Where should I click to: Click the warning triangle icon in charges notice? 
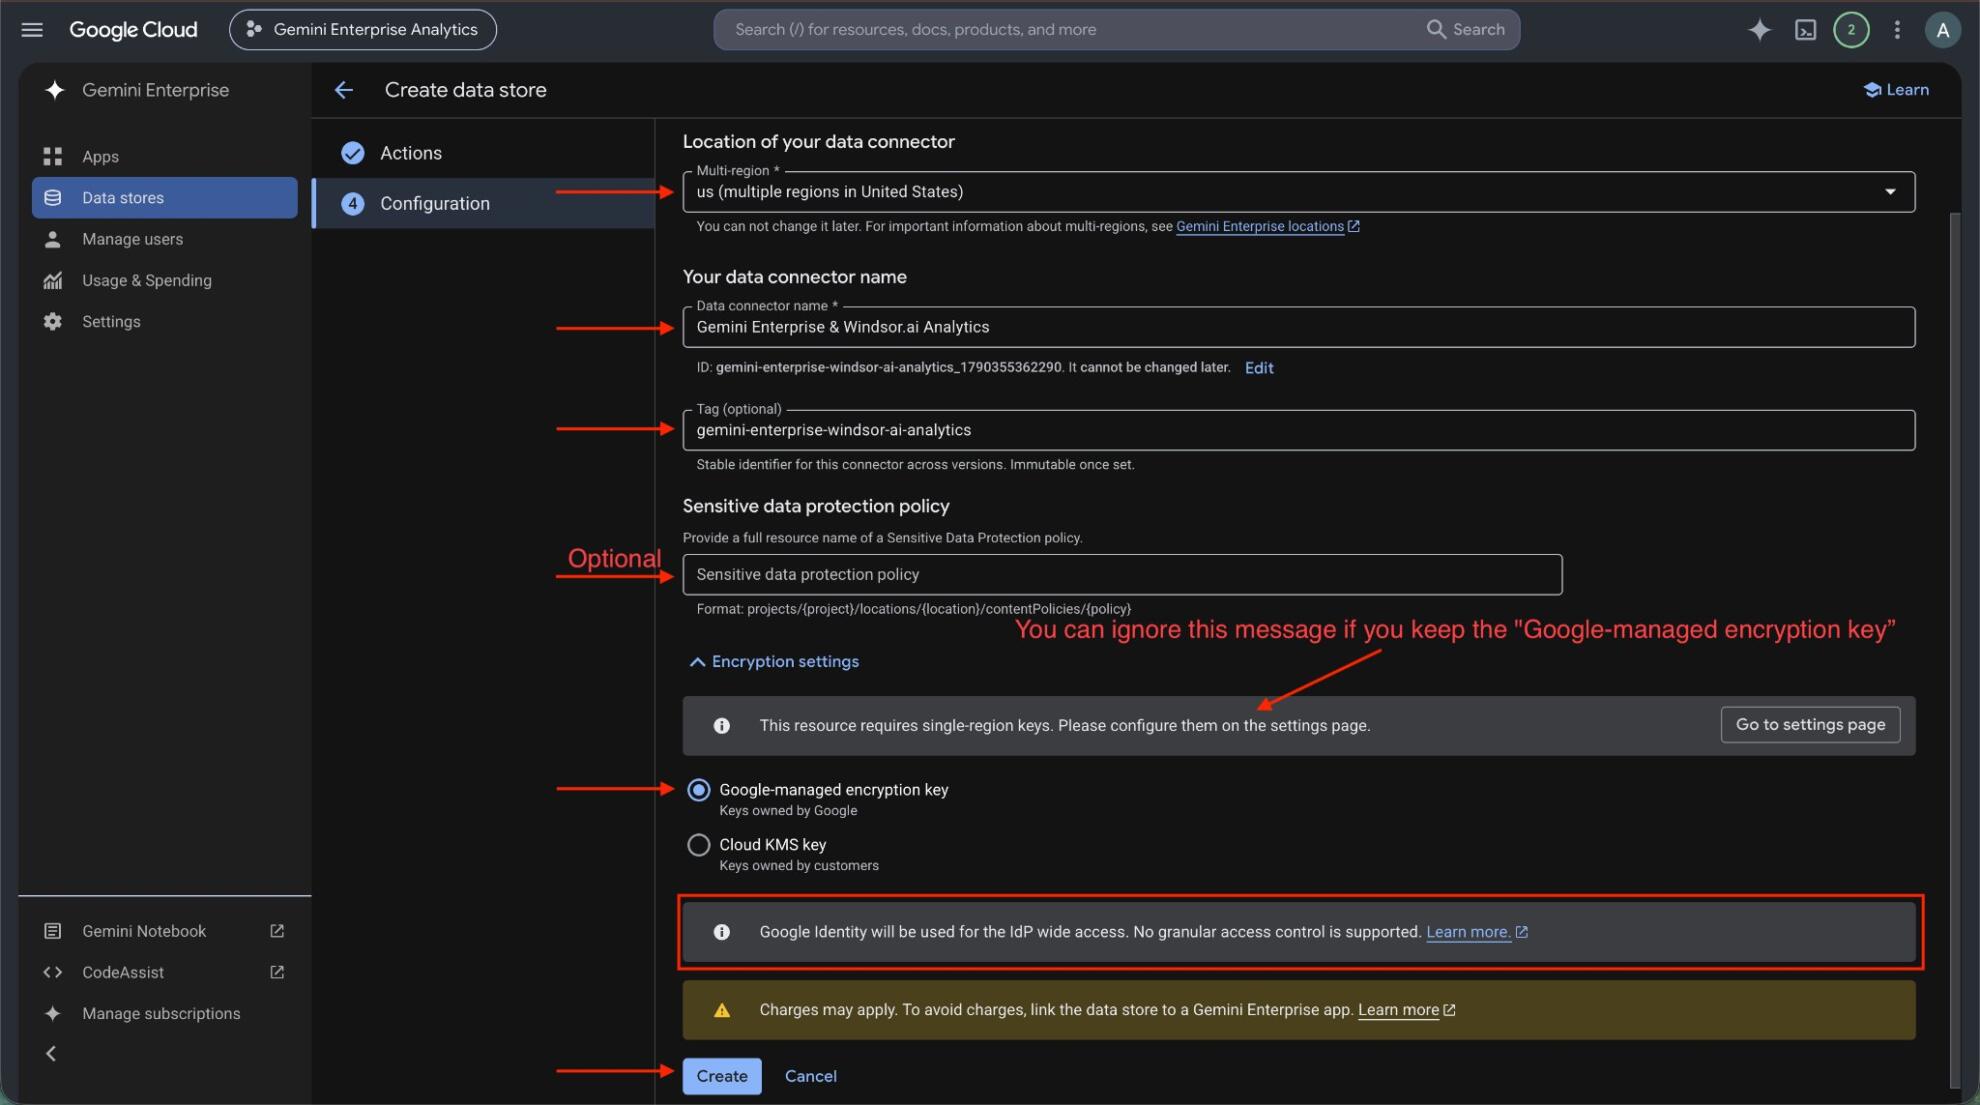(x=721, y=1010)
